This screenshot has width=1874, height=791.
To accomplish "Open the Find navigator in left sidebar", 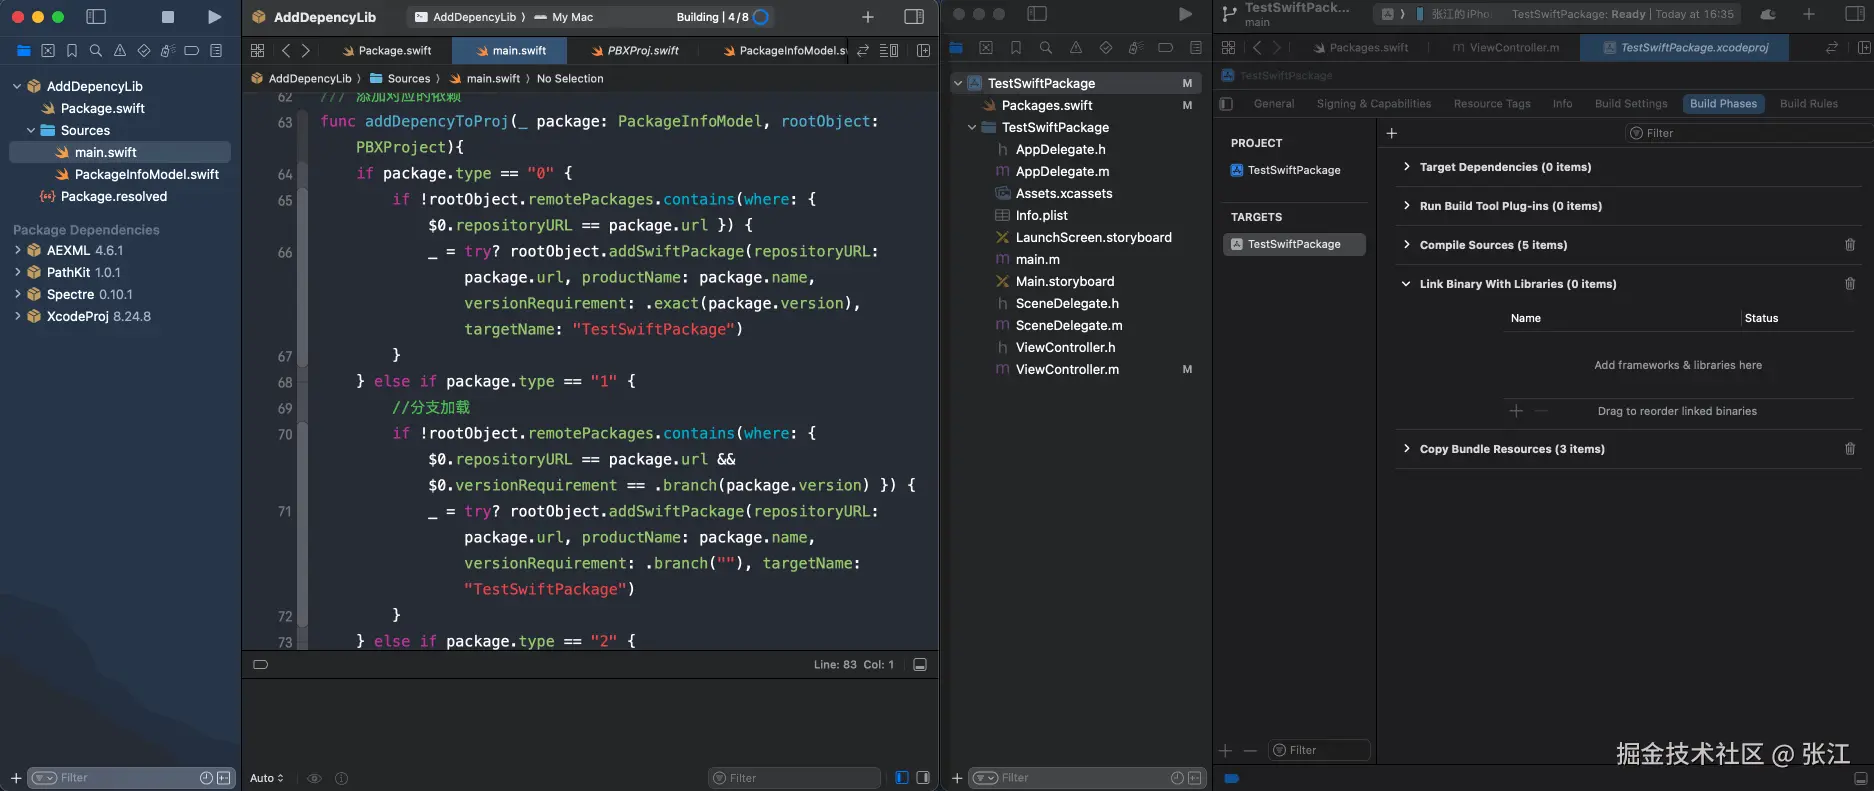I will (96, 50).
